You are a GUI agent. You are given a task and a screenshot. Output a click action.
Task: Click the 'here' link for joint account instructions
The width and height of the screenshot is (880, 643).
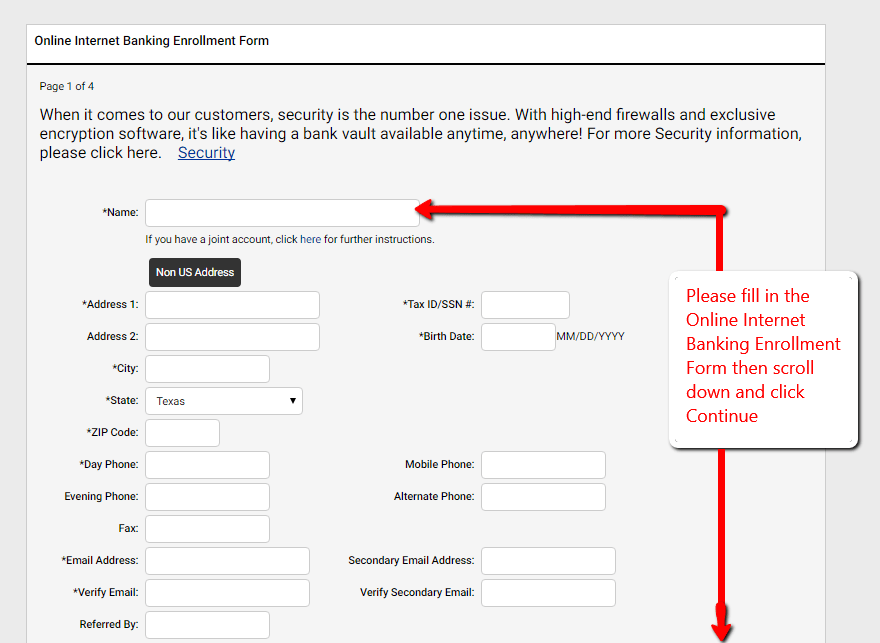pyautogui.click(x=309, y=239)
